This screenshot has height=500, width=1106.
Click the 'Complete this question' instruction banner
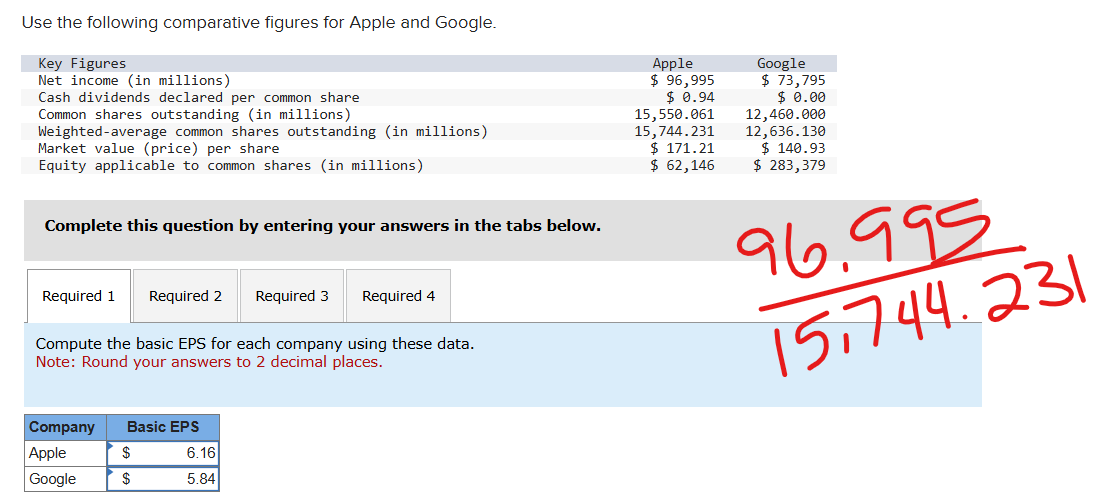pyautogui.click(x=323, y=226)
